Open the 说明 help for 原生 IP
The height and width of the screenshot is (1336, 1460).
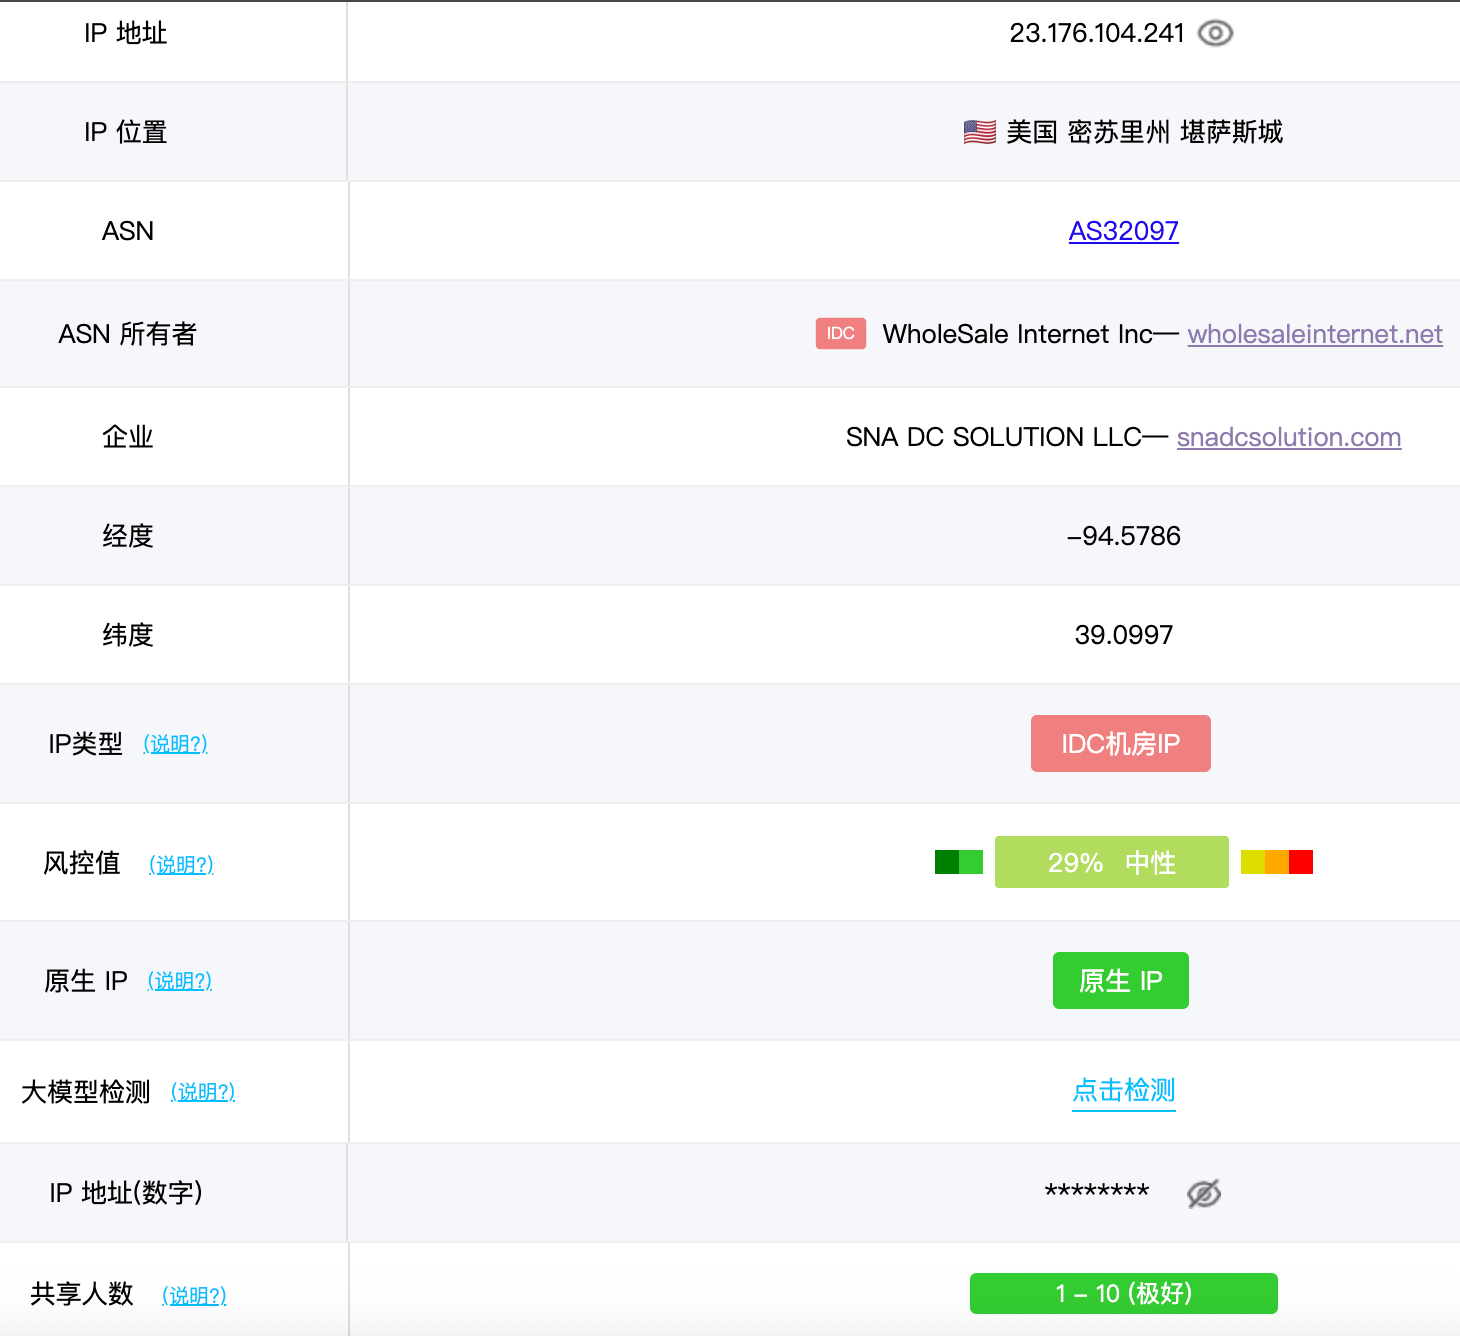pyautogui.click(x=180, y=981)
